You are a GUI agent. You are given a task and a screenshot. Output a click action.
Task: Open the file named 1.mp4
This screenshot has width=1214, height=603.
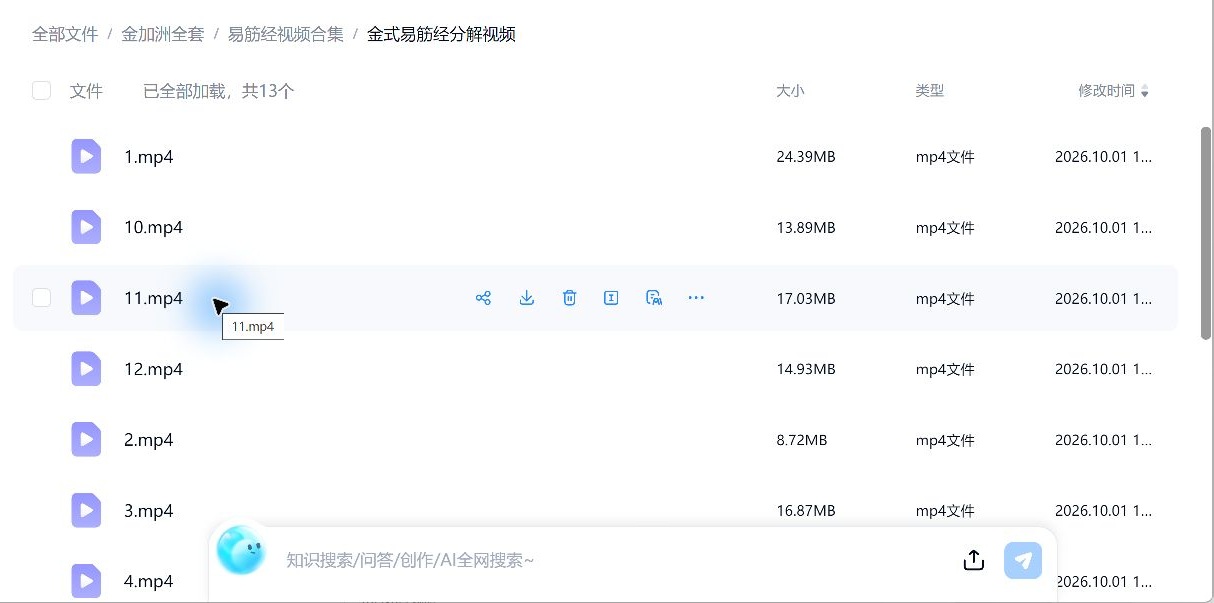pyautogui.click(x=149, y=157)
